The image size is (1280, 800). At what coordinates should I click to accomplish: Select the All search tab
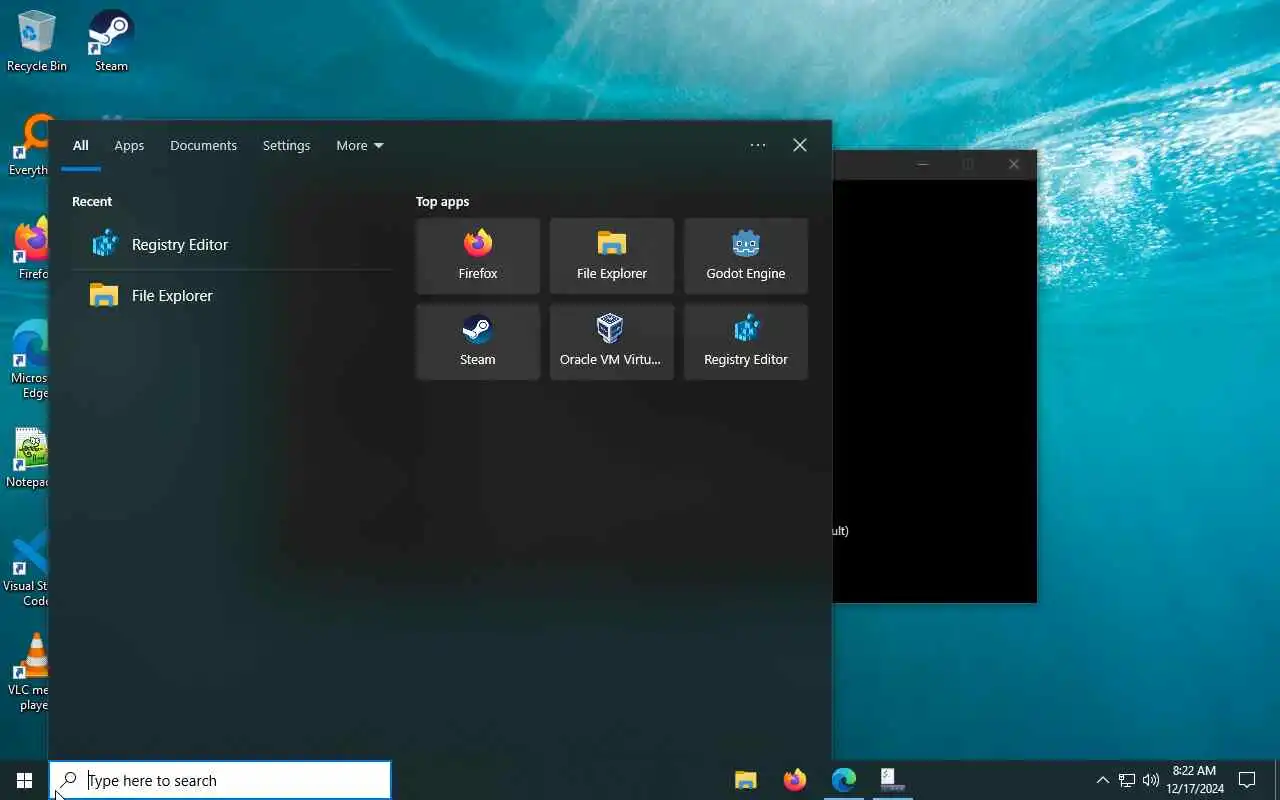(x=81, y=145)
